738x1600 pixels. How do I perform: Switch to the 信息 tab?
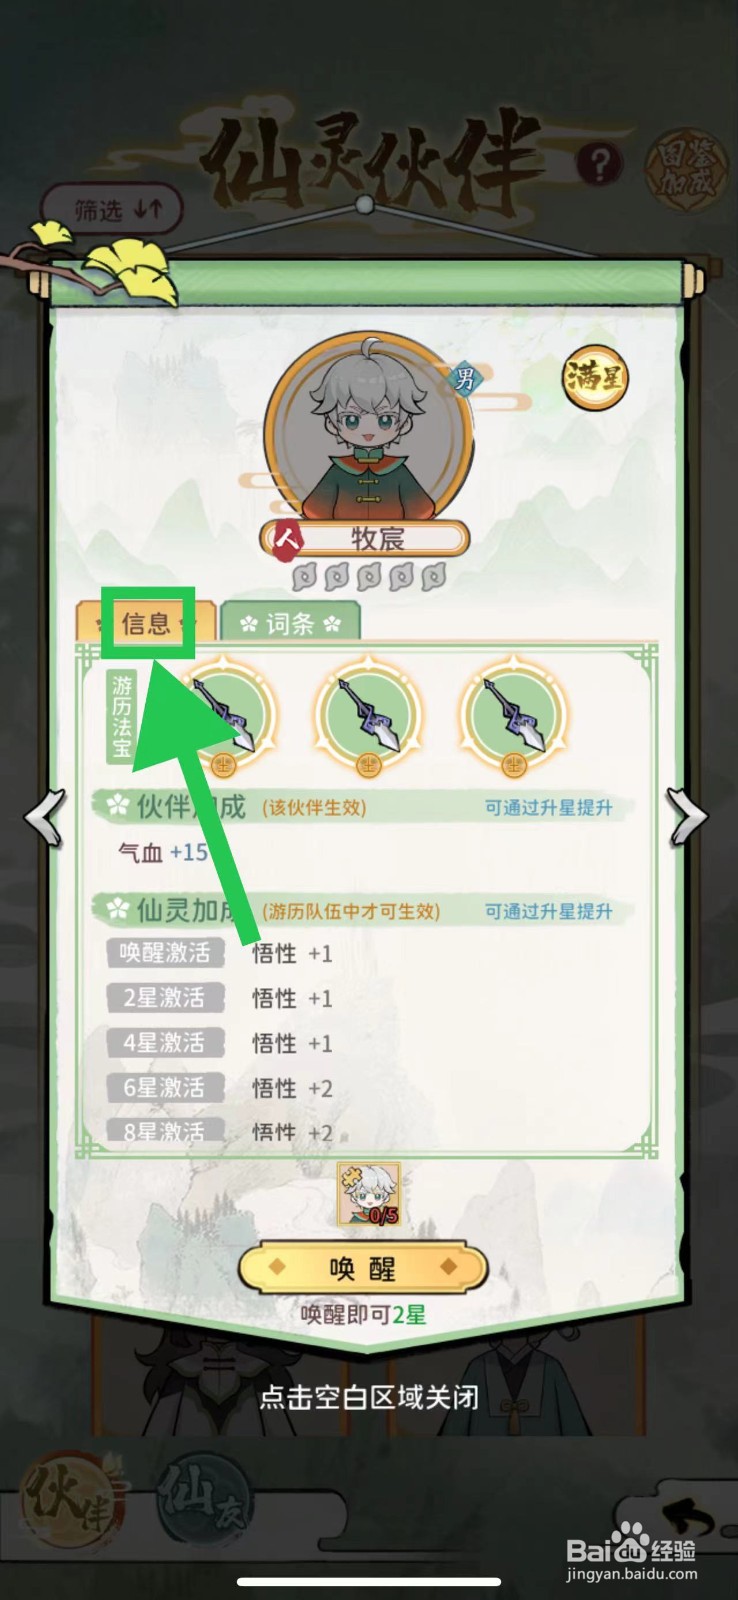[147, 623]
